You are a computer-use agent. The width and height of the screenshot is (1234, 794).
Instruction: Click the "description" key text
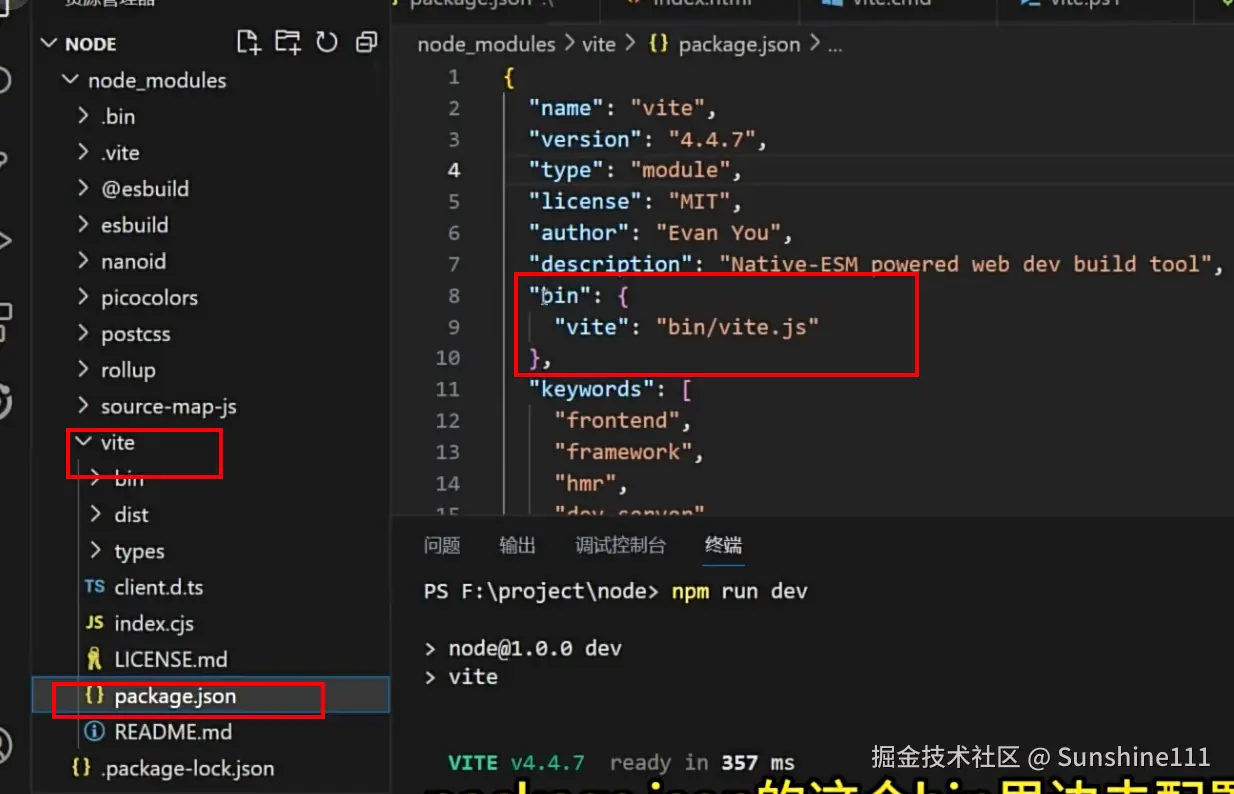click(x=611, y=264)
